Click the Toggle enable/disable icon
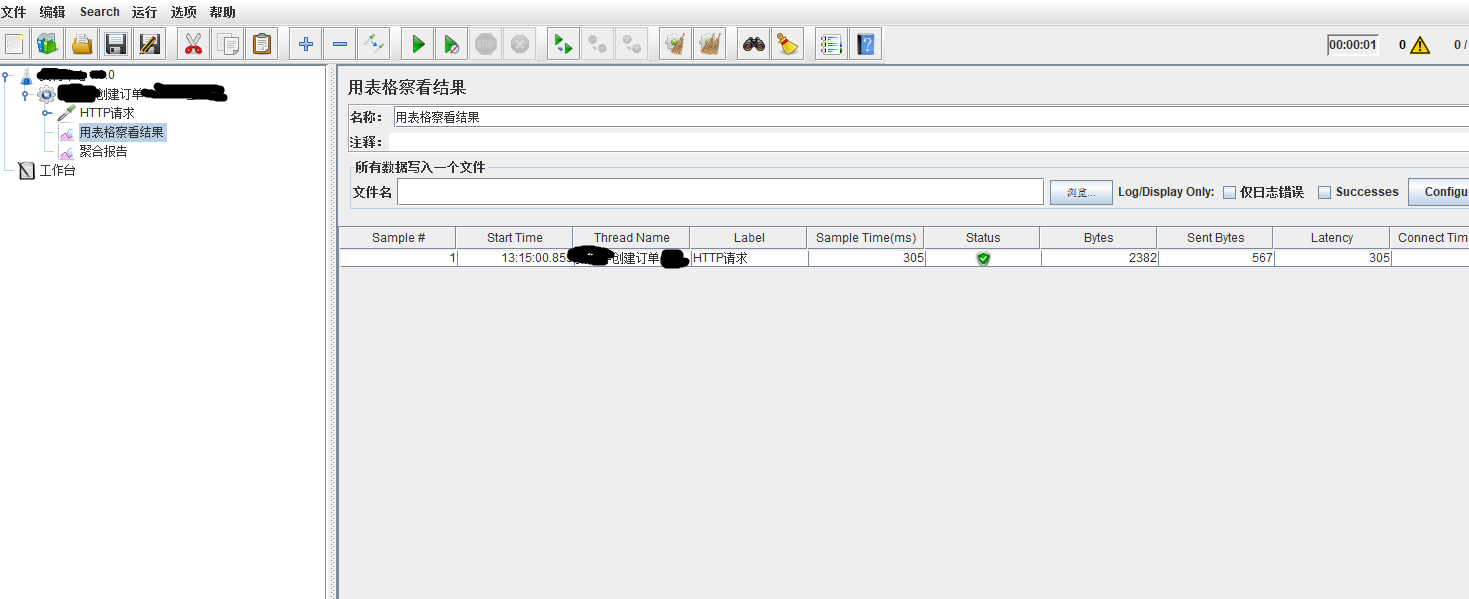This screenshot has width=1469, height=599. pos(374,44)
